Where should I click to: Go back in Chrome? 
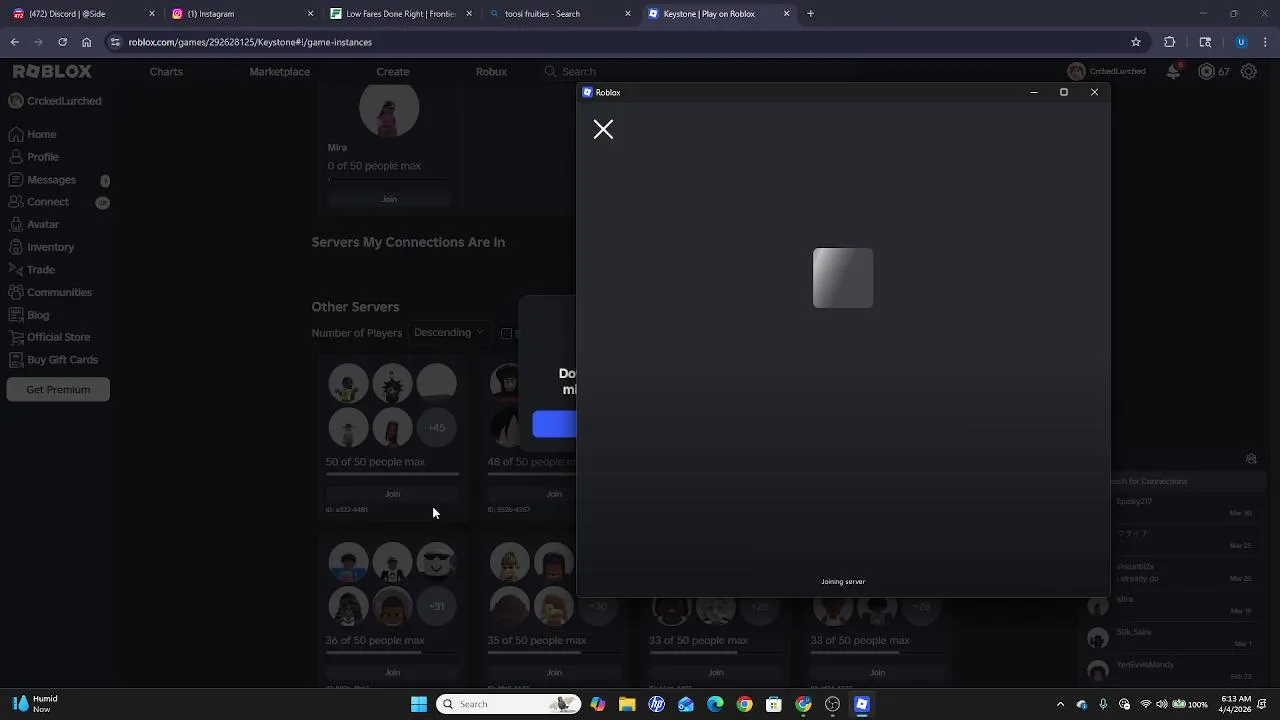[15, 42]
